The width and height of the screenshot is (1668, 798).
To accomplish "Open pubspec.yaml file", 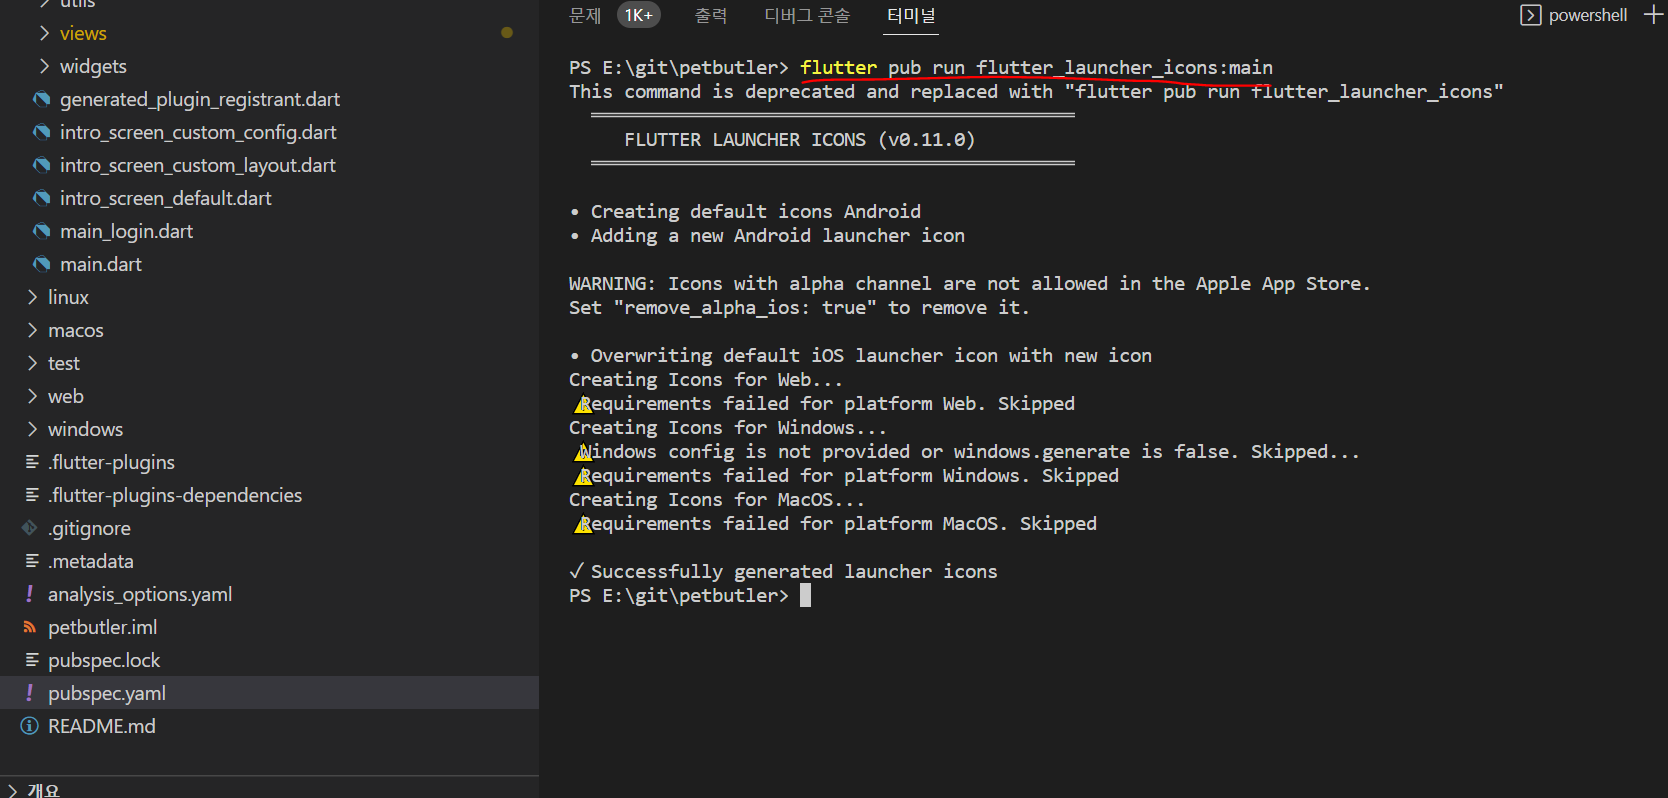I will point(107,693).
